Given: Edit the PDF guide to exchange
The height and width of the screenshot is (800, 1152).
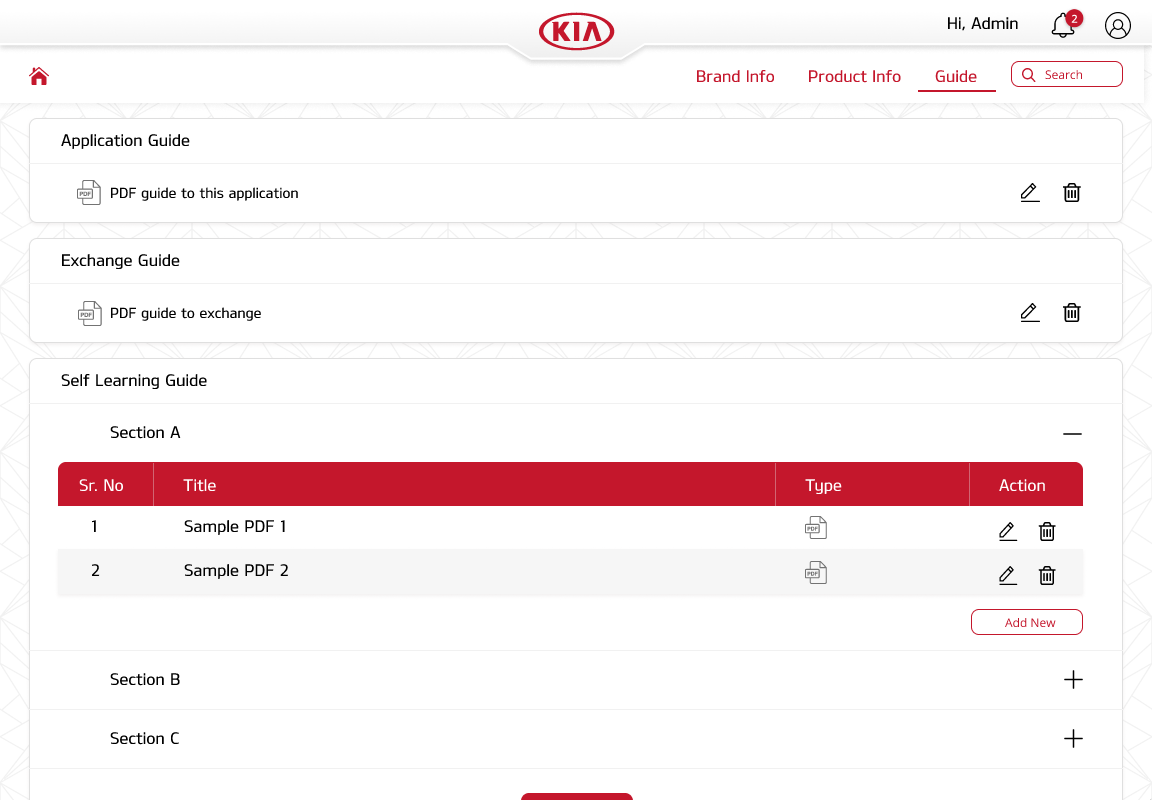Looking at the screenshot, I should coord(1029,313).
